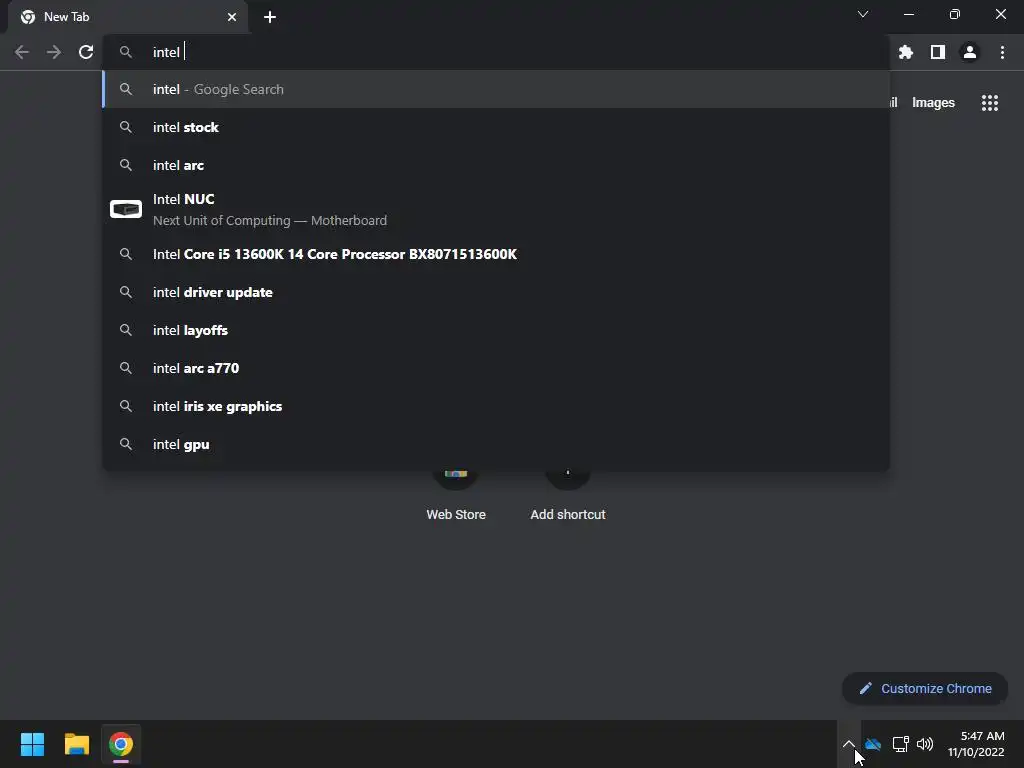Open File Explorer from the taskbar
Image resolution: width=1024 pixels, height=768 pixels.
click(x=76, y=744)
